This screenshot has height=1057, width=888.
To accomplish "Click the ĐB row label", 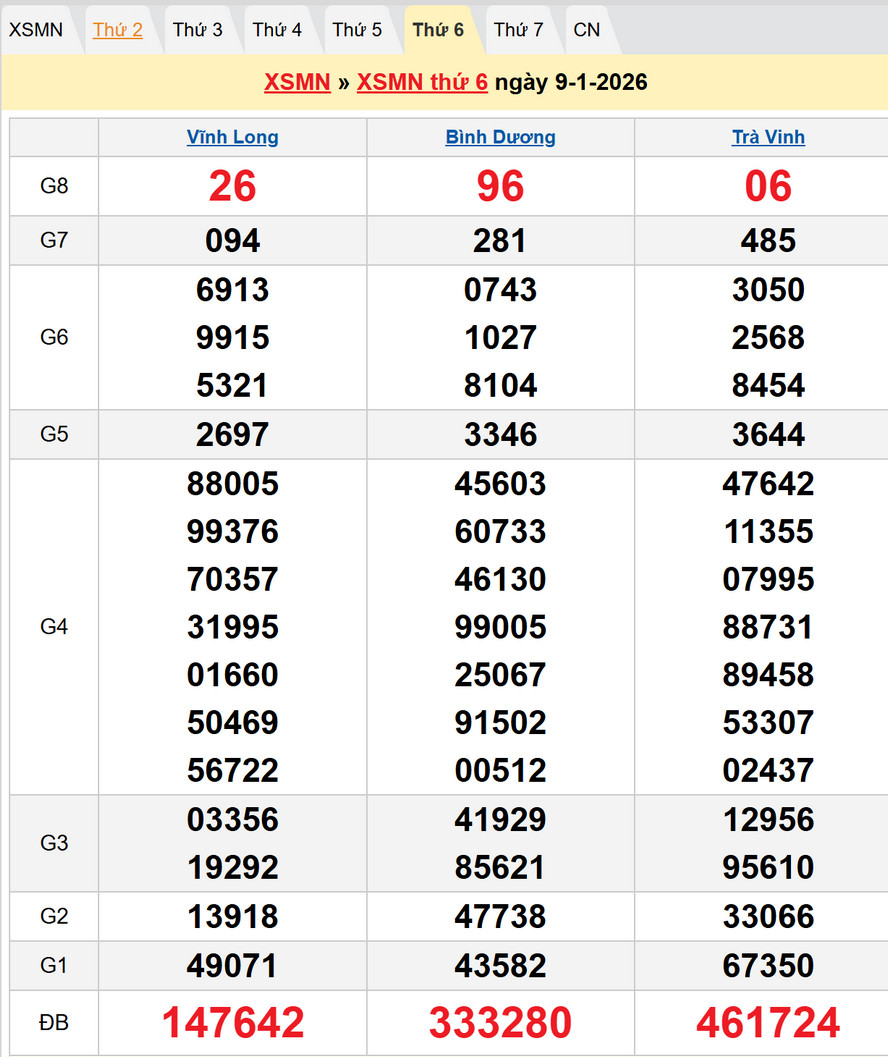I will tap(54, 1022).
